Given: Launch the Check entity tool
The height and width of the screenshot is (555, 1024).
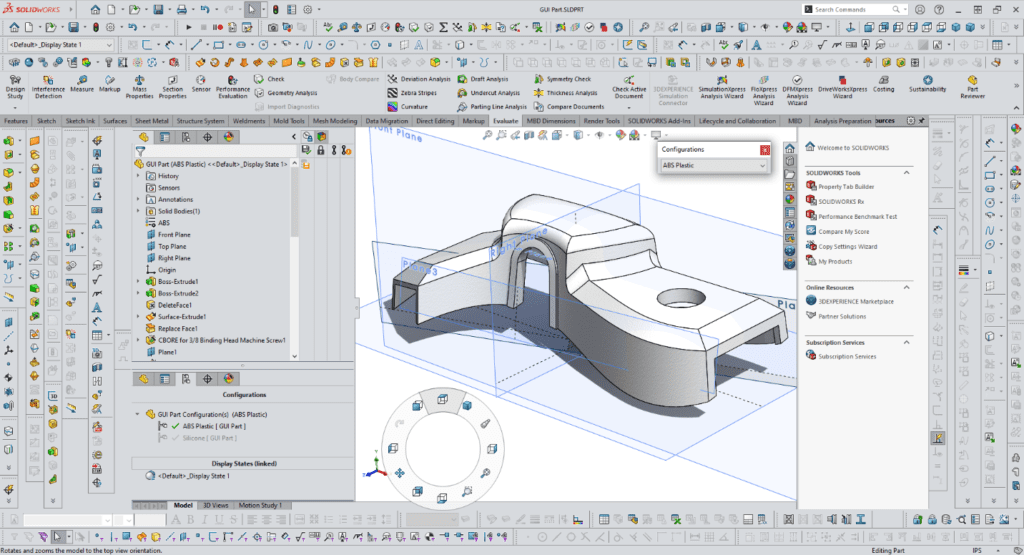Looking at the screenshot, I should [269, 79].
